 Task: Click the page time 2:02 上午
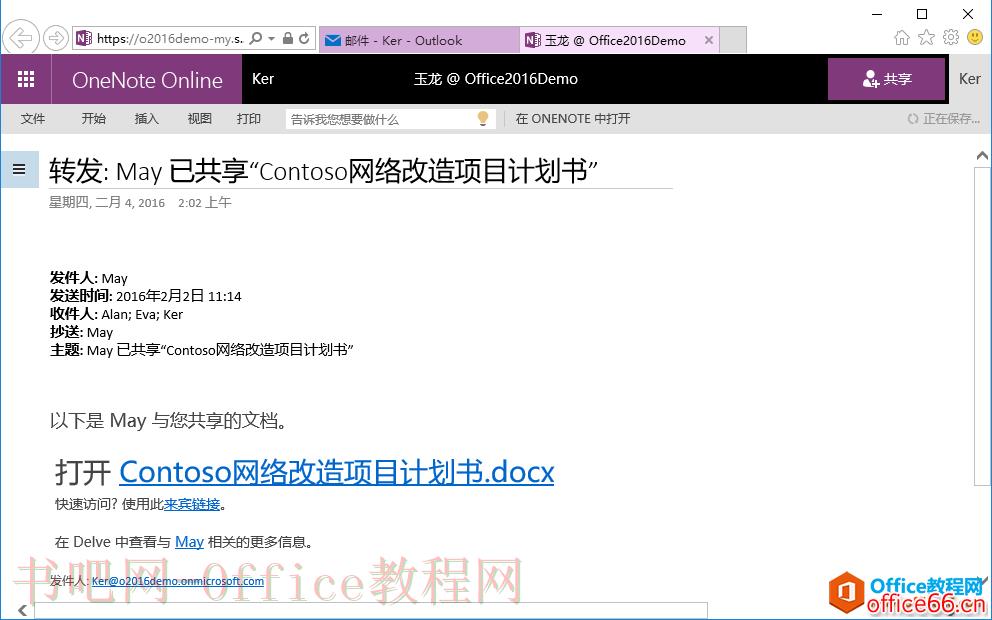(205, 203)
